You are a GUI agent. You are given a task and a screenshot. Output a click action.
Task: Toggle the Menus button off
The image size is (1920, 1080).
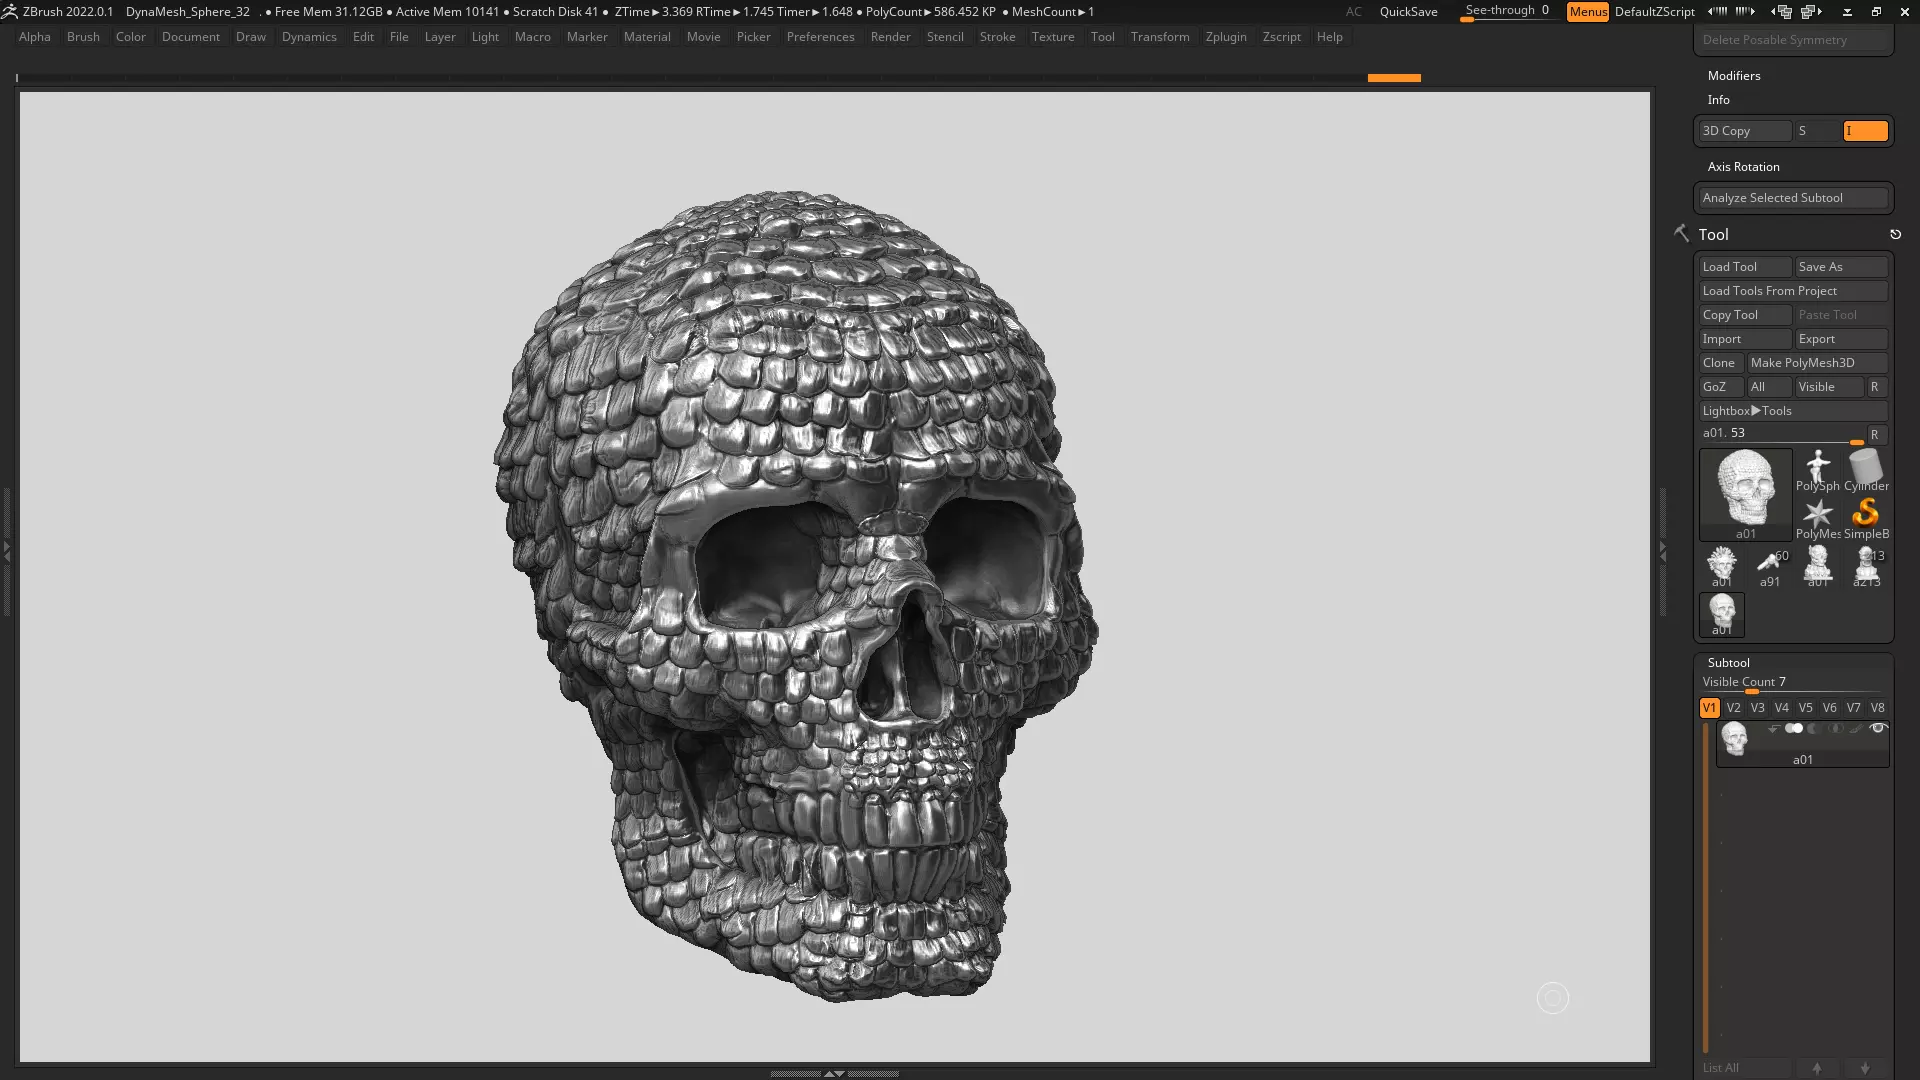[1587, 12]
